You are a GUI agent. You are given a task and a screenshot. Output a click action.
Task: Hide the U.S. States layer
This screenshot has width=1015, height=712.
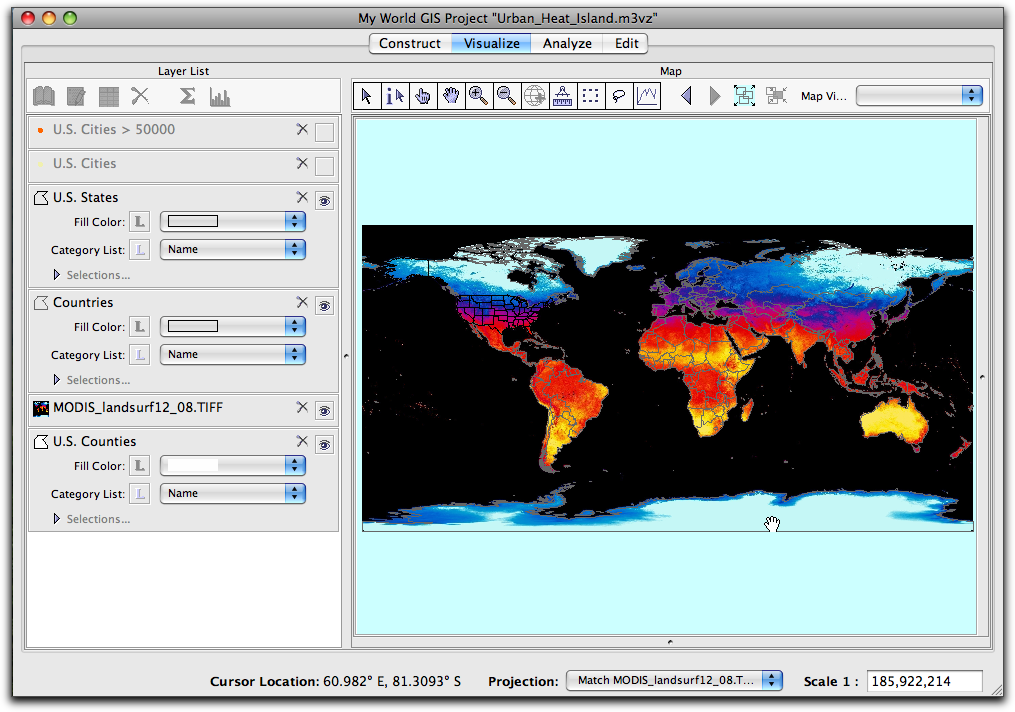click(x=324, y=200)
